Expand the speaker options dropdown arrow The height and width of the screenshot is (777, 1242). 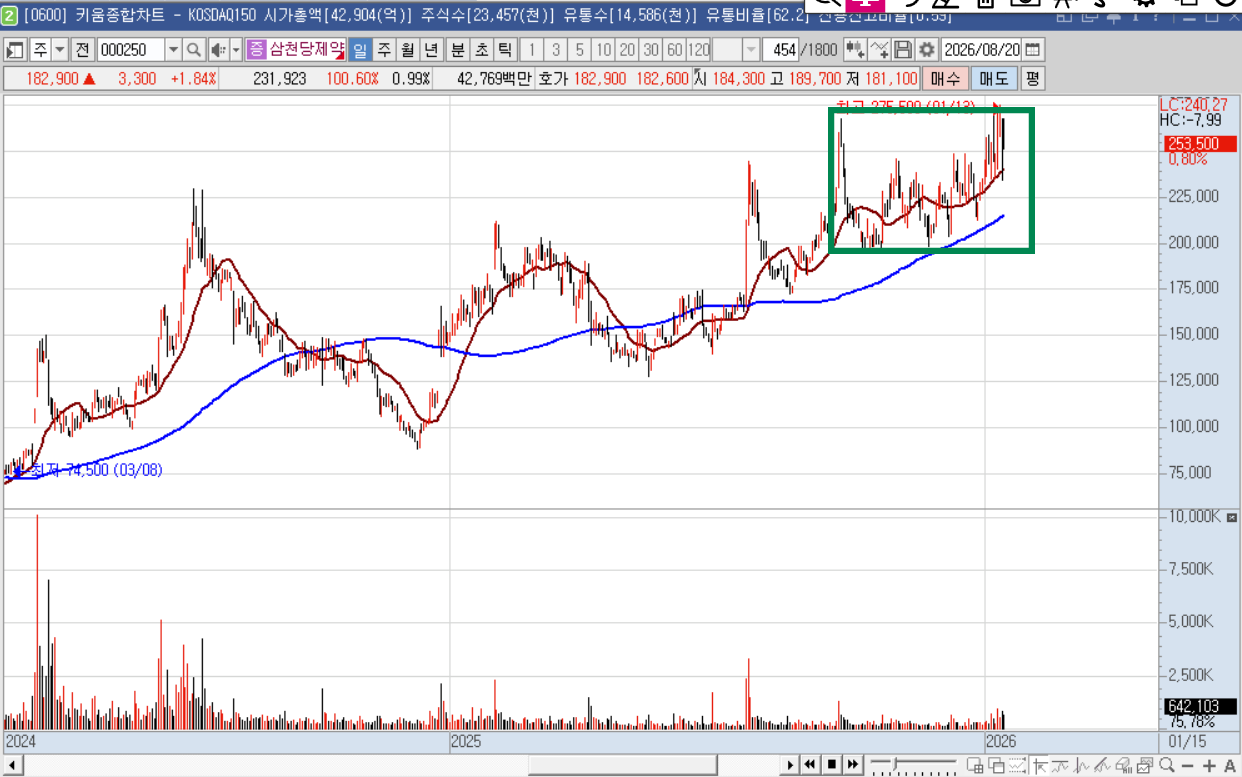click(236, 50)
